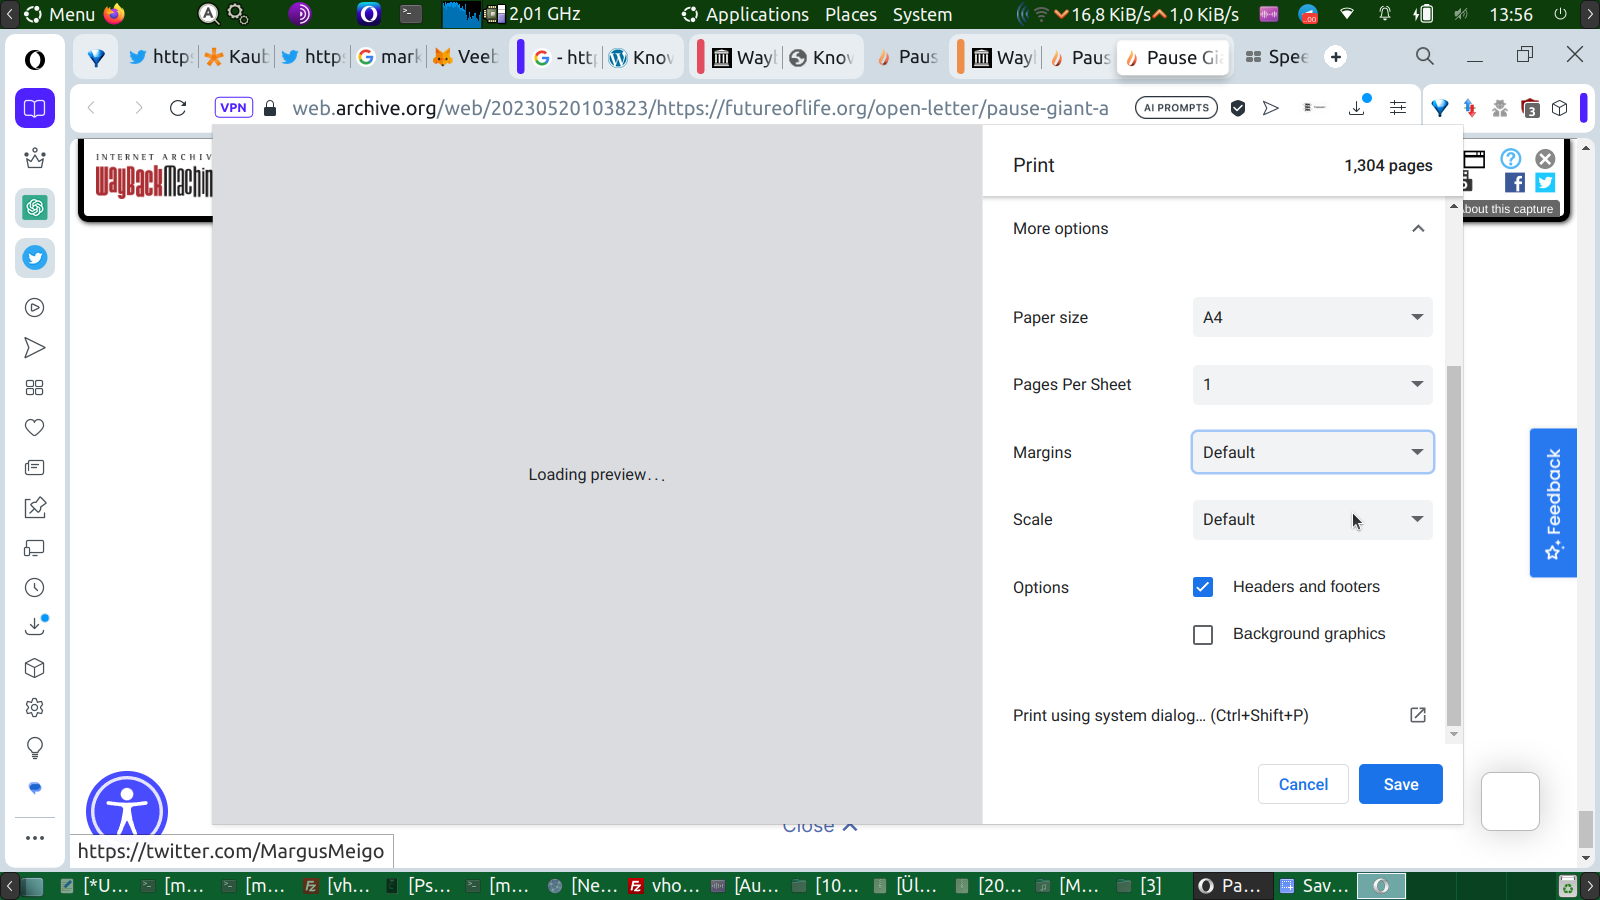This screenshot has height=900, width=1600.
Task: Click the workspaces icon above the sidebar
Action: (35, 108)
